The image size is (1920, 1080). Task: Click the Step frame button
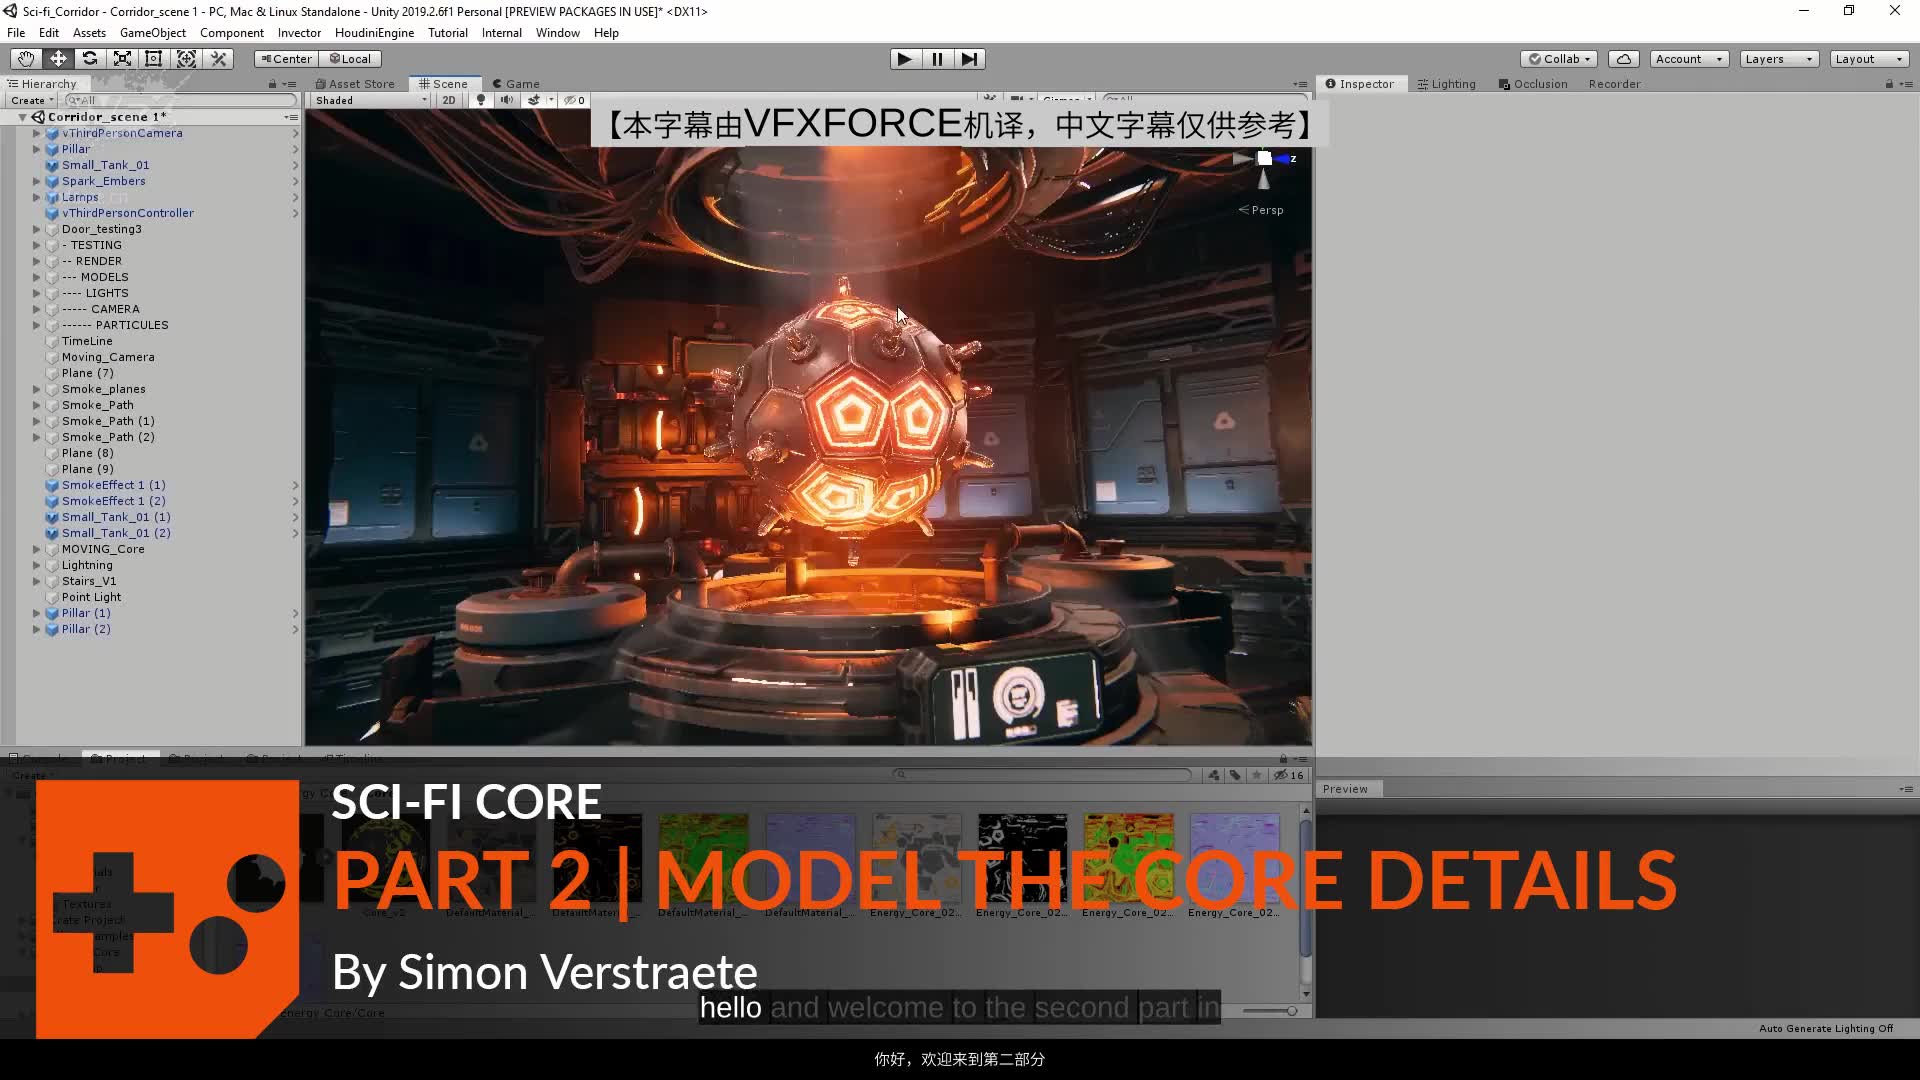[x=969, y=59]
